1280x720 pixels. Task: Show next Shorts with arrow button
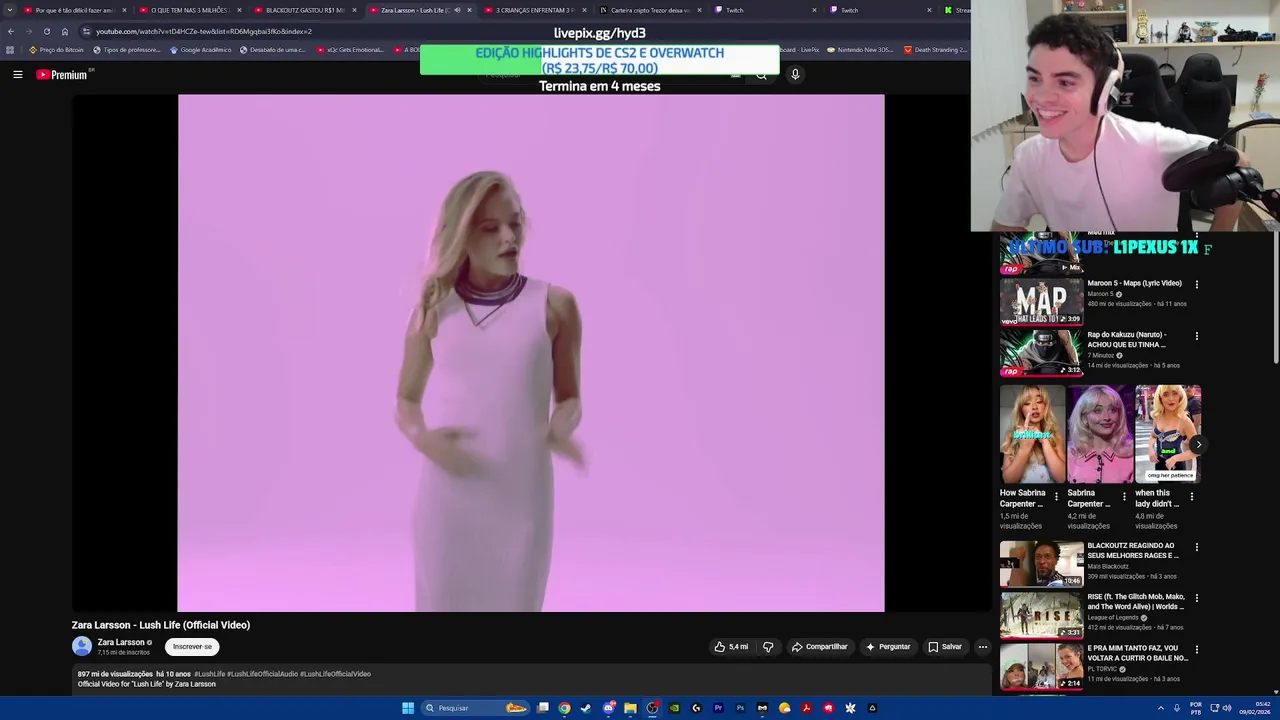(x=1198, y=444)
